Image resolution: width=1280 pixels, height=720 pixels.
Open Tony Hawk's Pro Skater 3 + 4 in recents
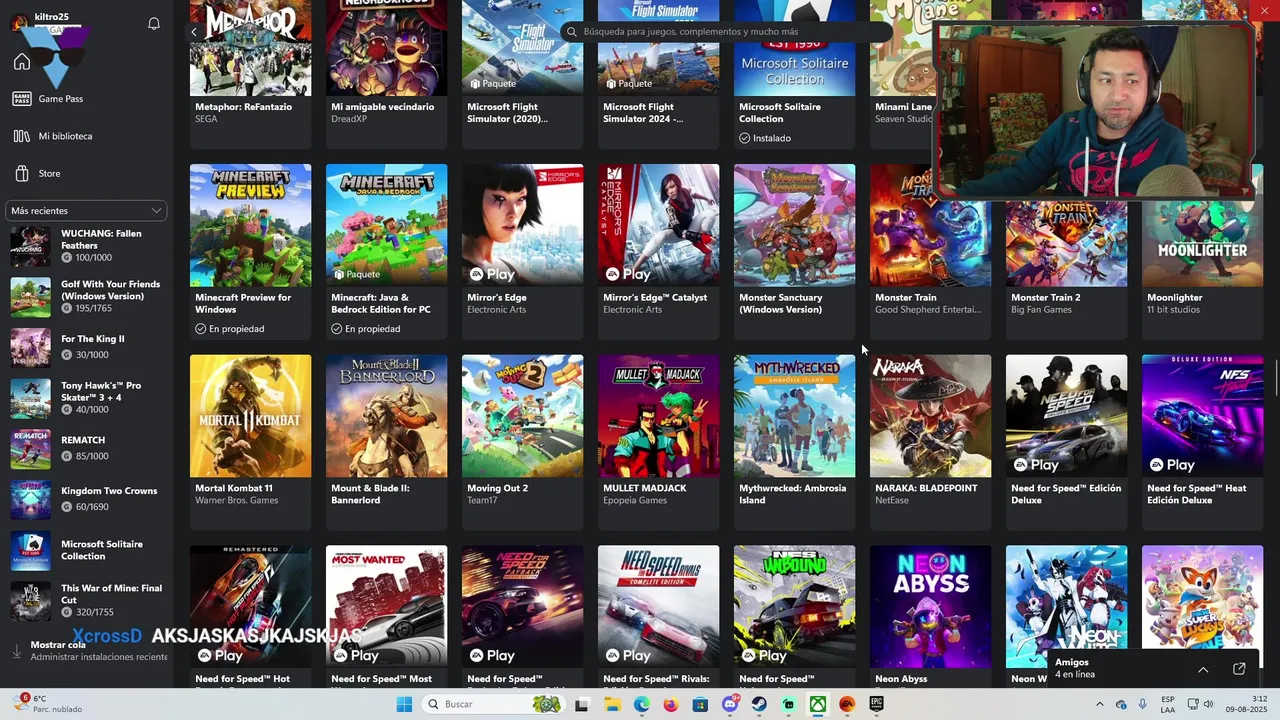click(x=87, y=398)
